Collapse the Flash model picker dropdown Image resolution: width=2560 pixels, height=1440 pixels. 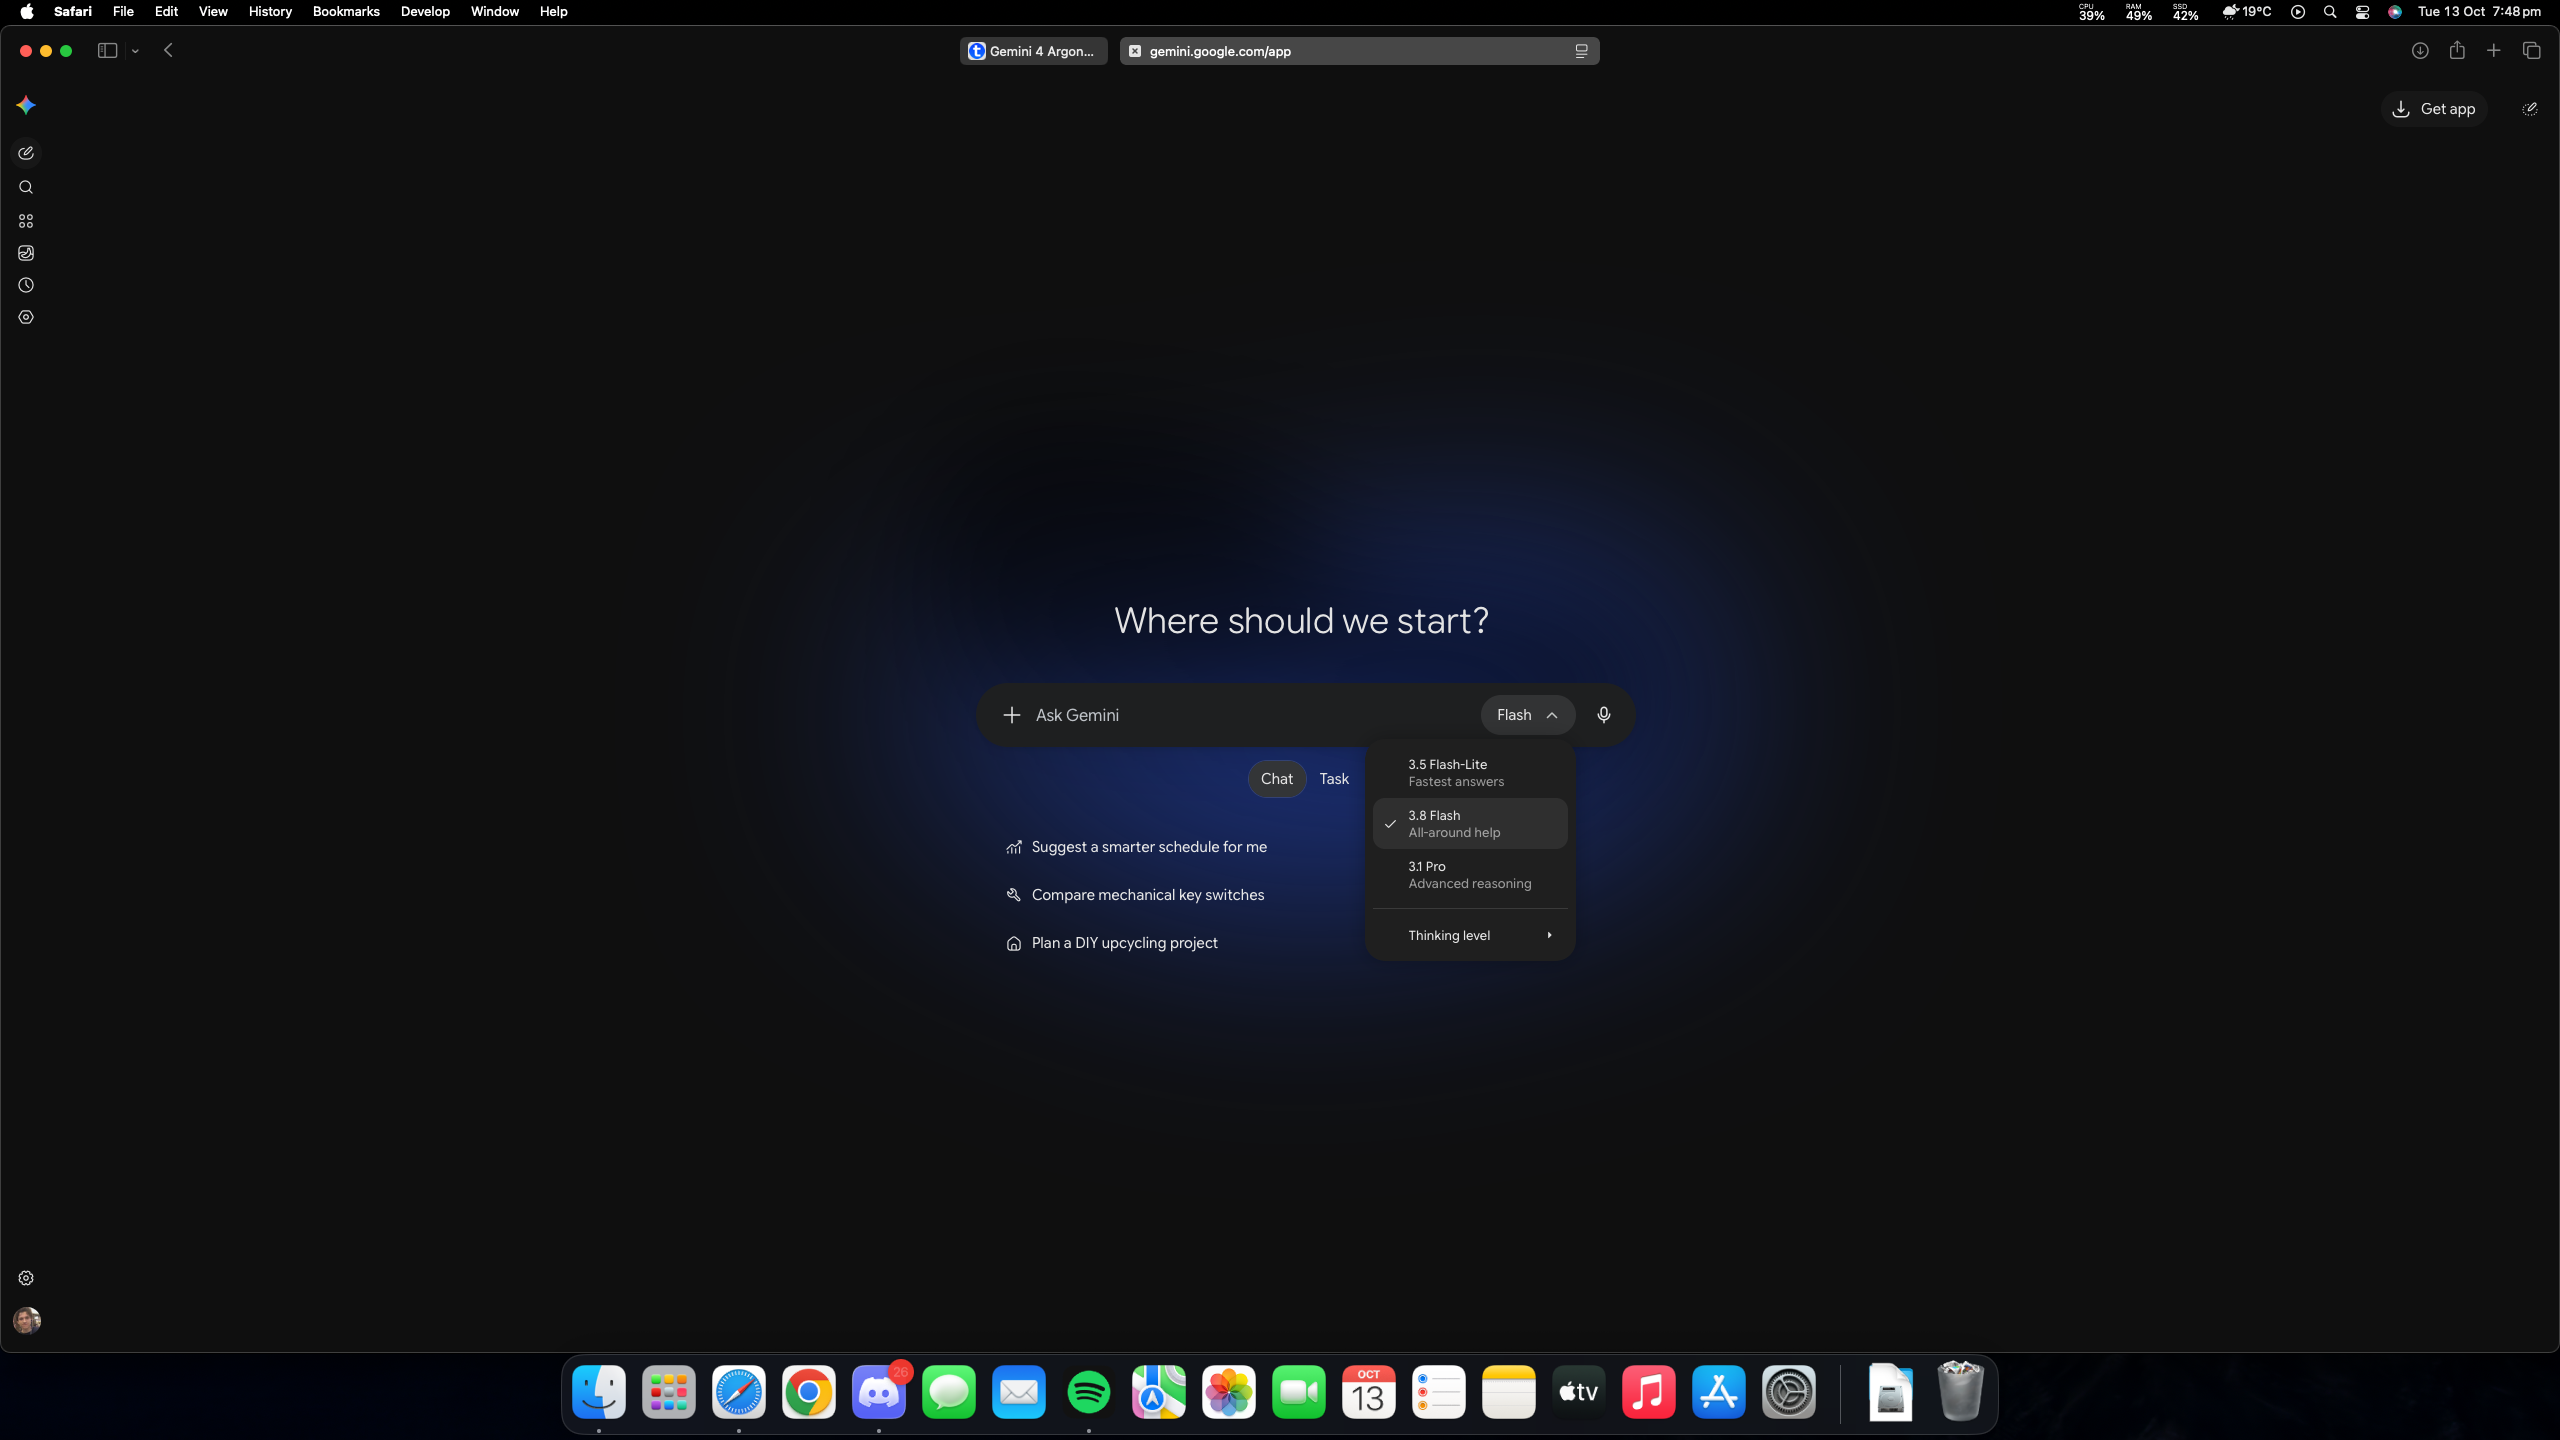pyautogui.click(x=1527, y=715)
